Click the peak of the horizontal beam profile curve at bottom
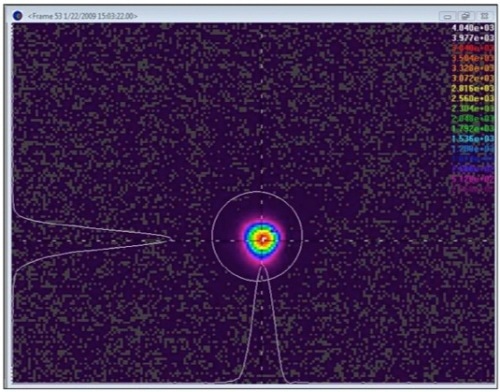Screen dimensions: 500x392 pos(262,265)
